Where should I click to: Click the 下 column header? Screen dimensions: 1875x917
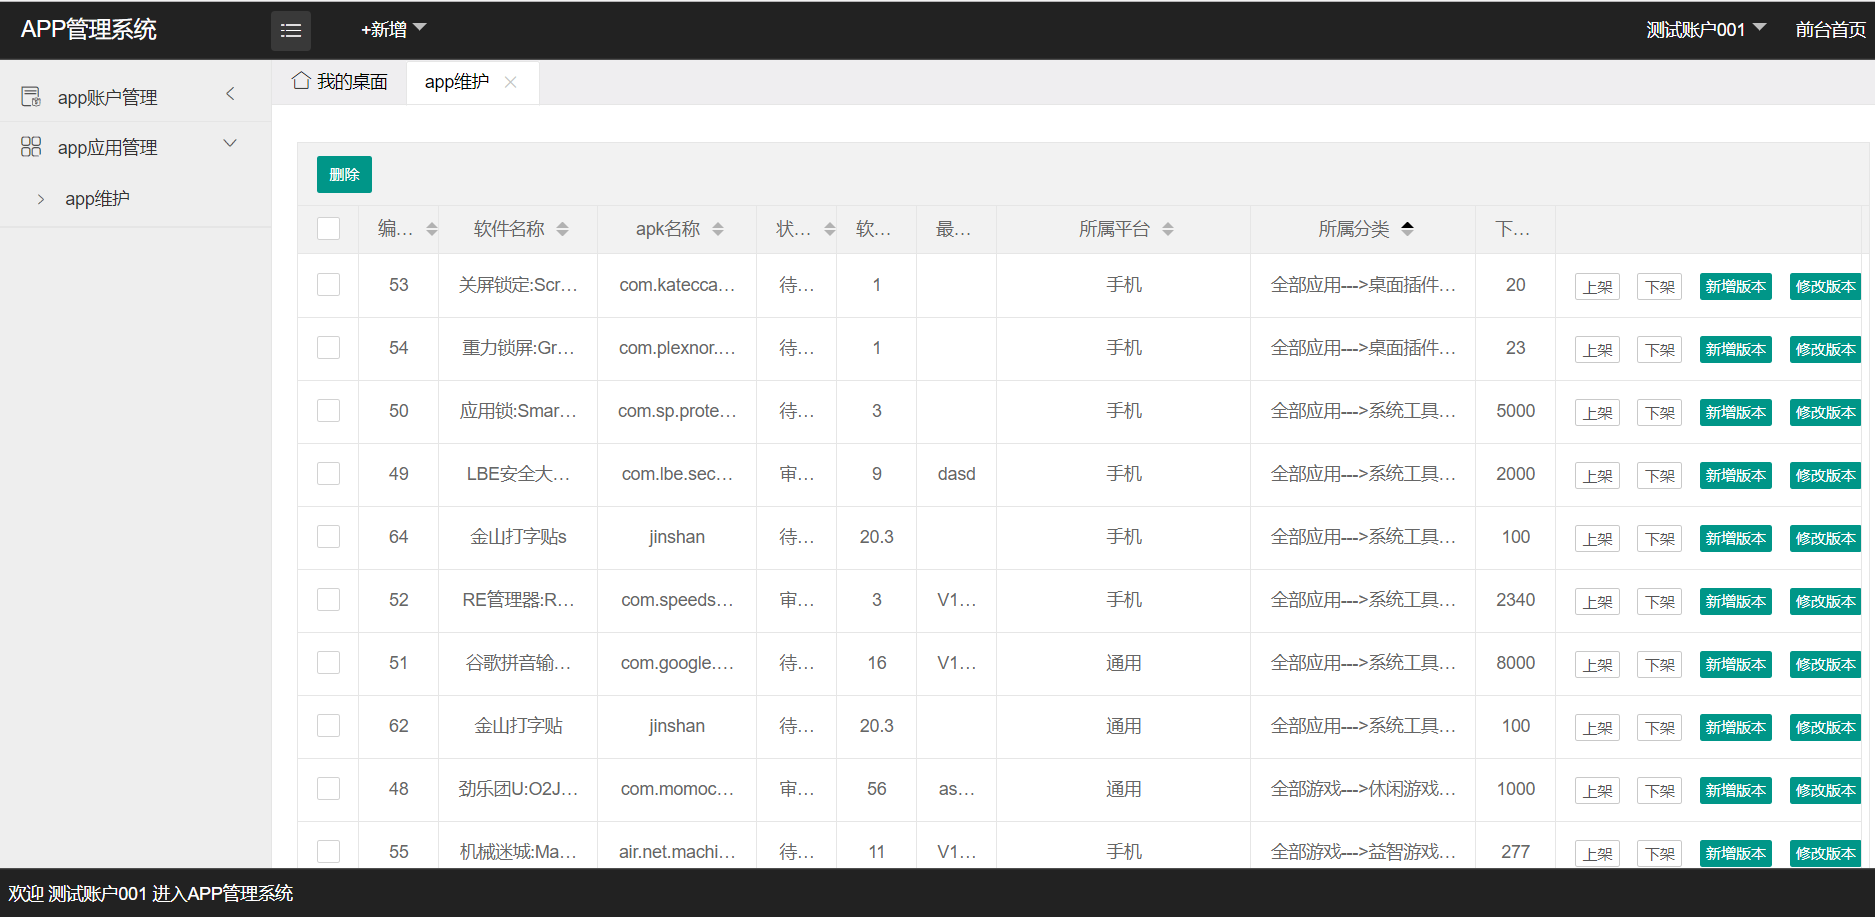1515,229
